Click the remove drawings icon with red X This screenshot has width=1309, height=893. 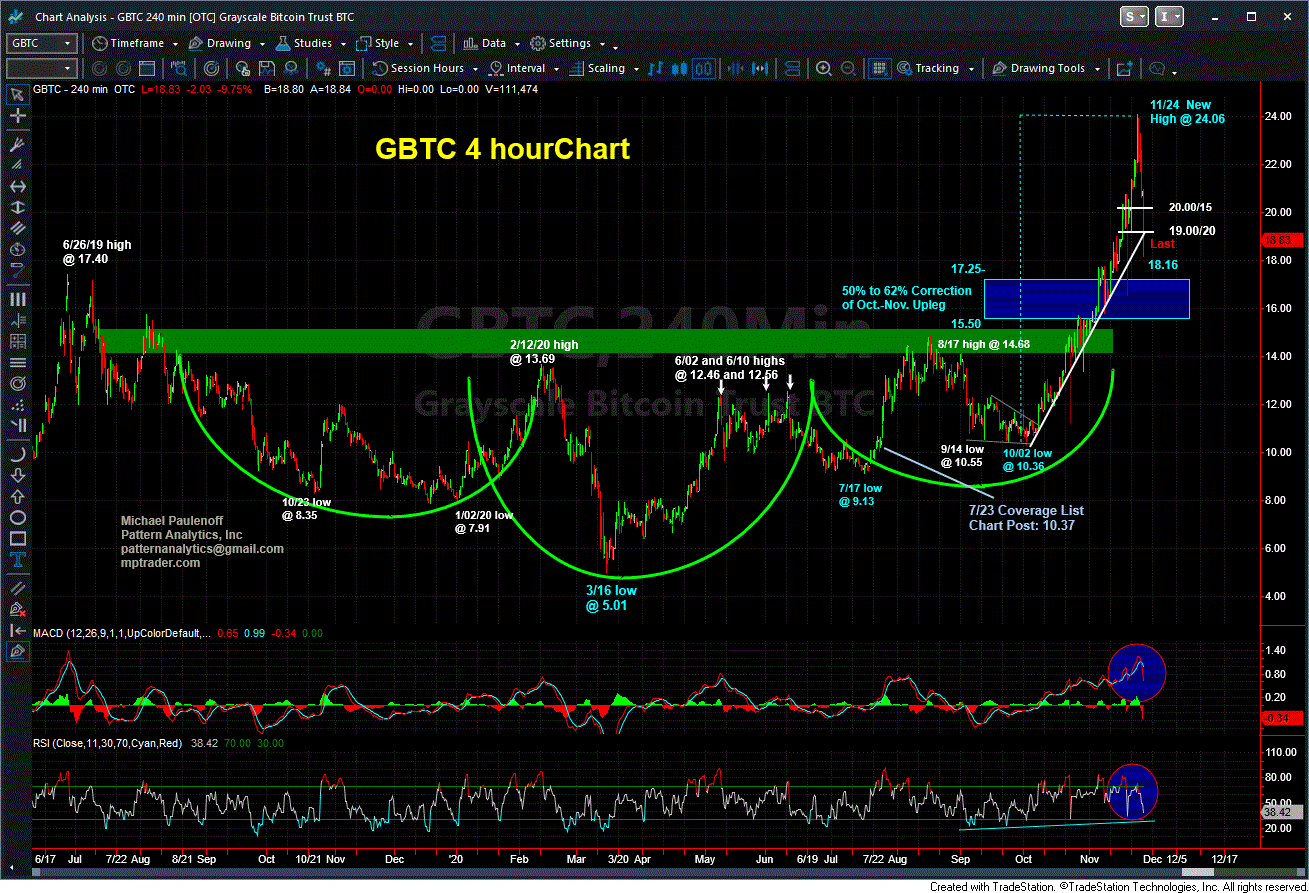tap(17, 609)
